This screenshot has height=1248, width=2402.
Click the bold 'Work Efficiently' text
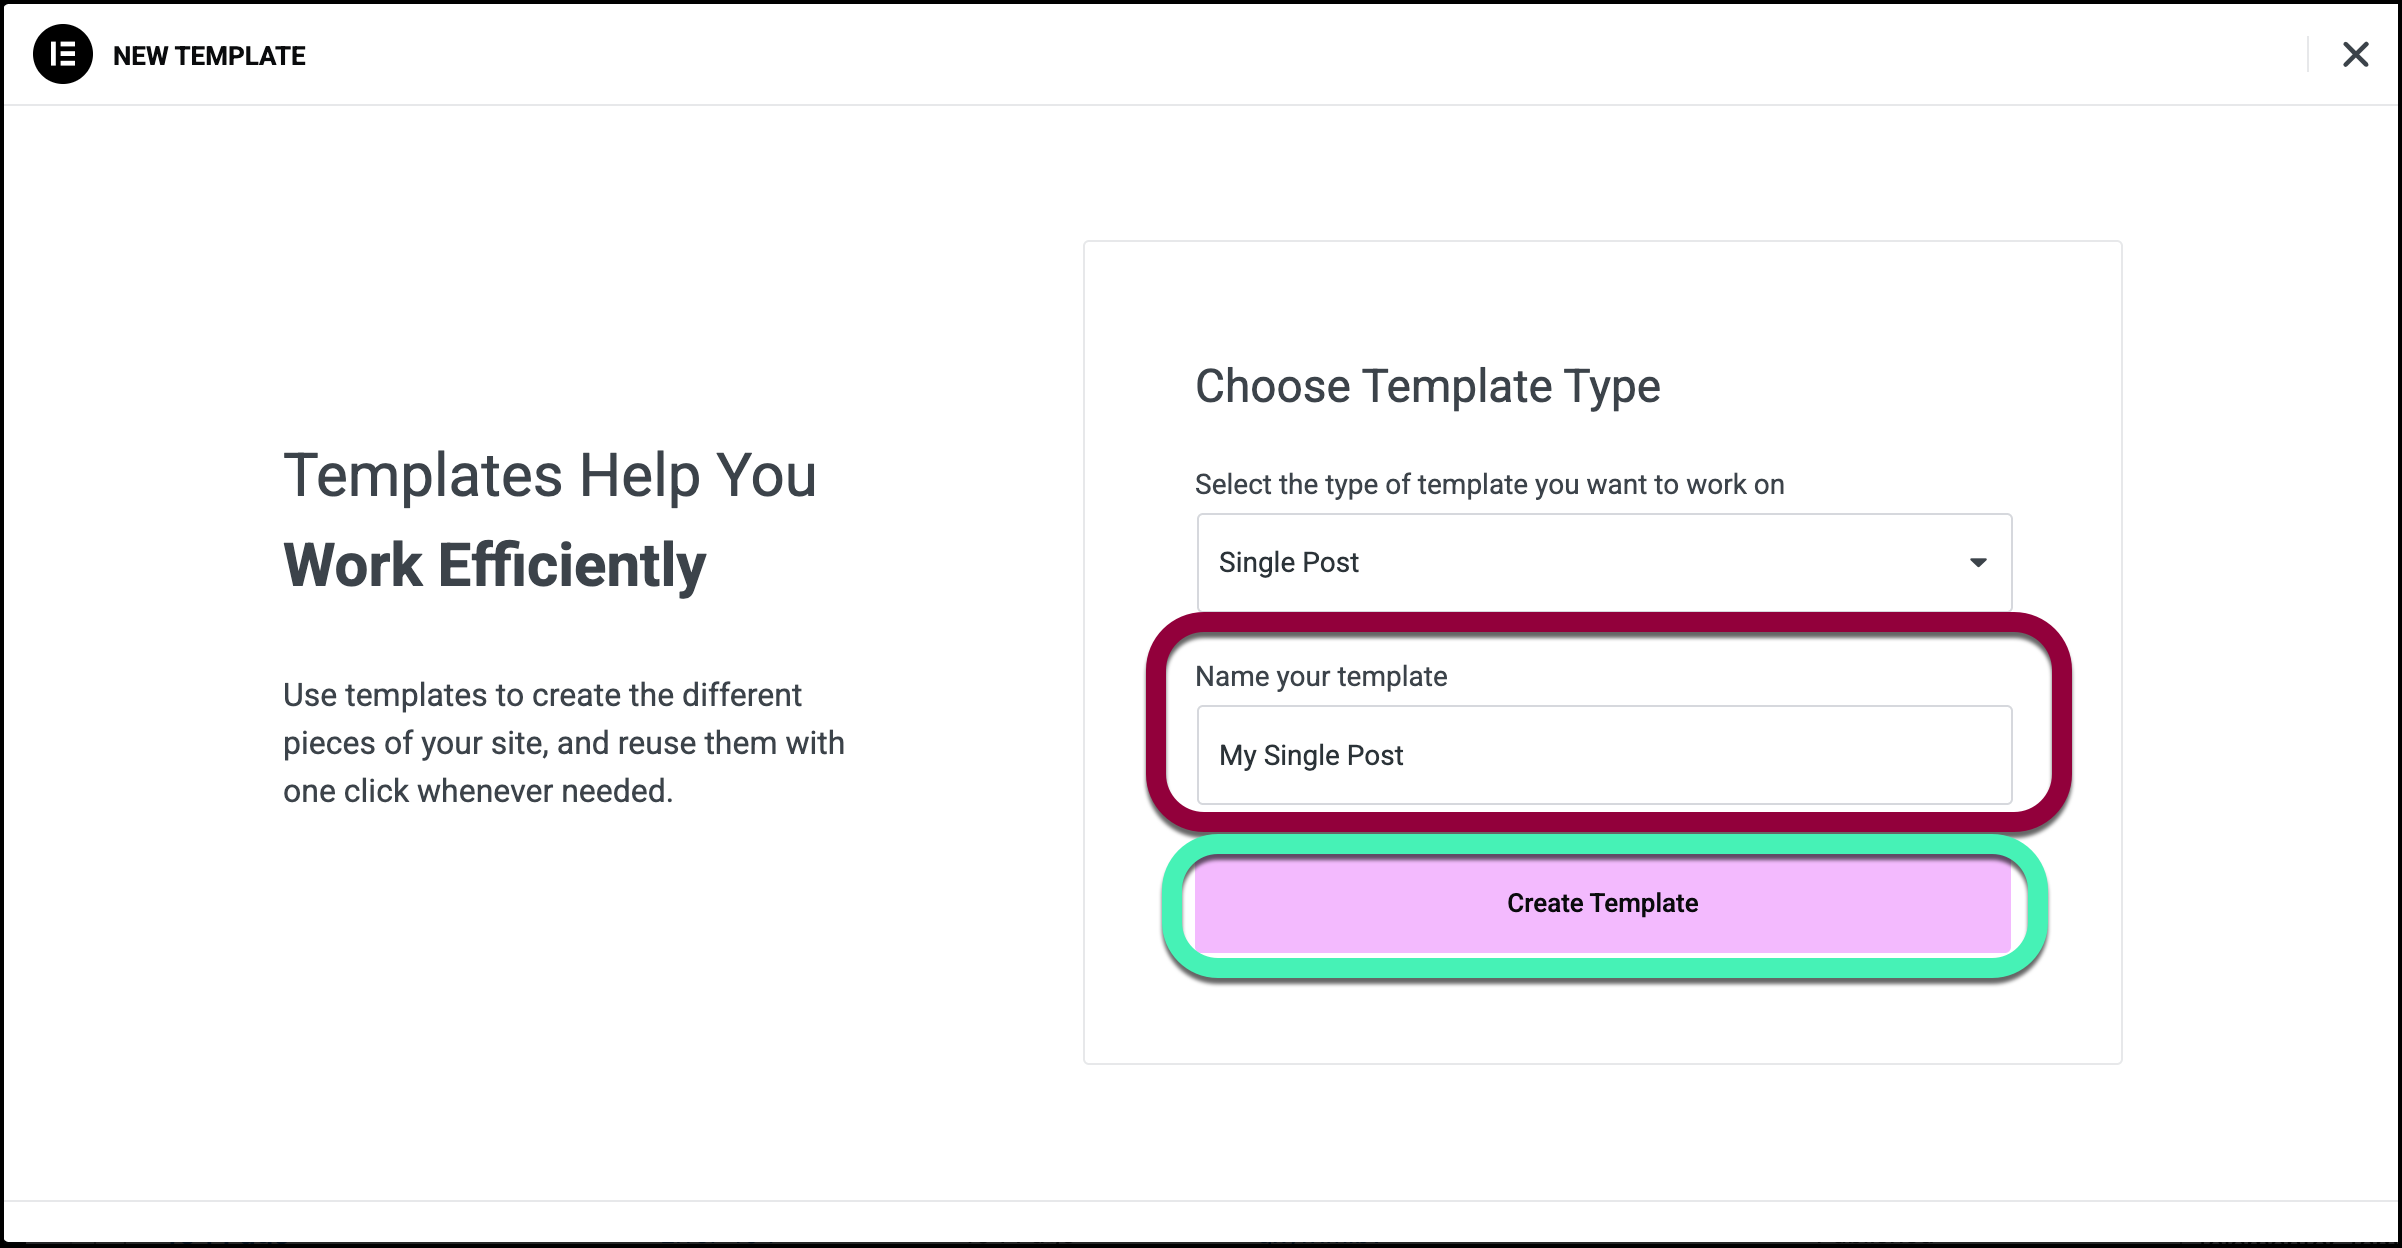coord(494,565)
